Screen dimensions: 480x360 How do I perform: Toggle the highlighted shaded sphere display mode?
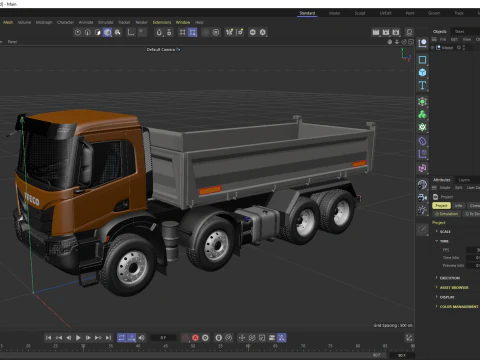coord(107,32)
